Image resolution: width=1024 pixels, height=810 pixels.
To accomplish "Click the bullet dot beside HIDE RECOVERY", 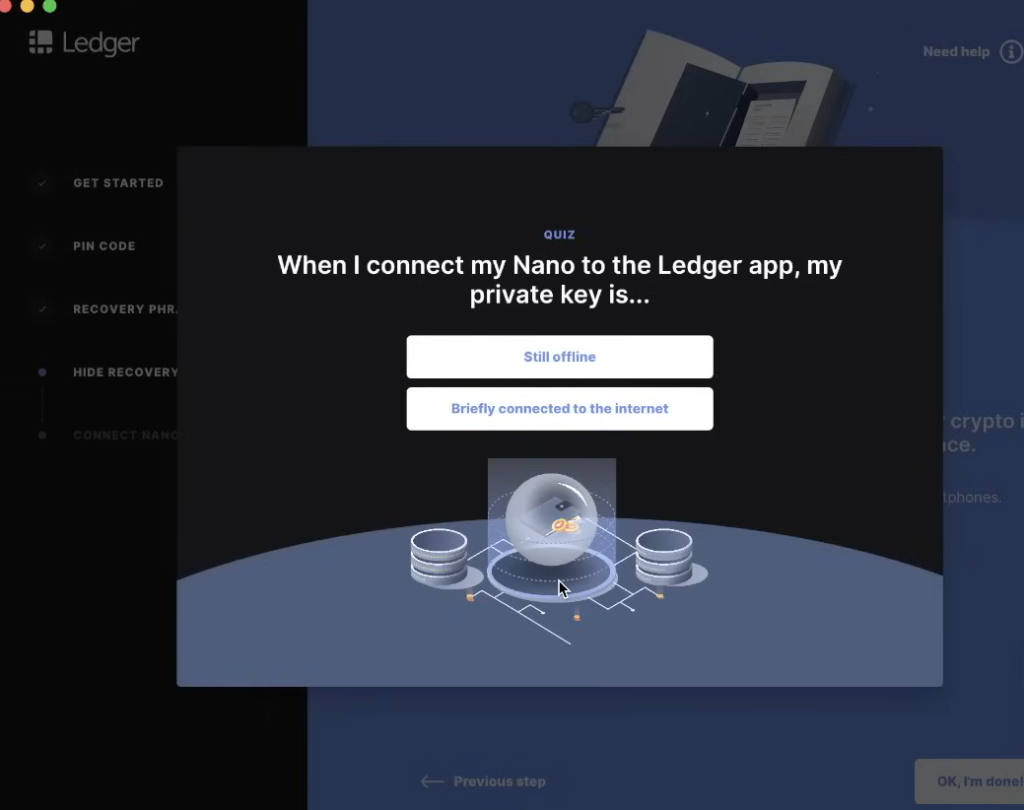I will (x=42, y=372).
